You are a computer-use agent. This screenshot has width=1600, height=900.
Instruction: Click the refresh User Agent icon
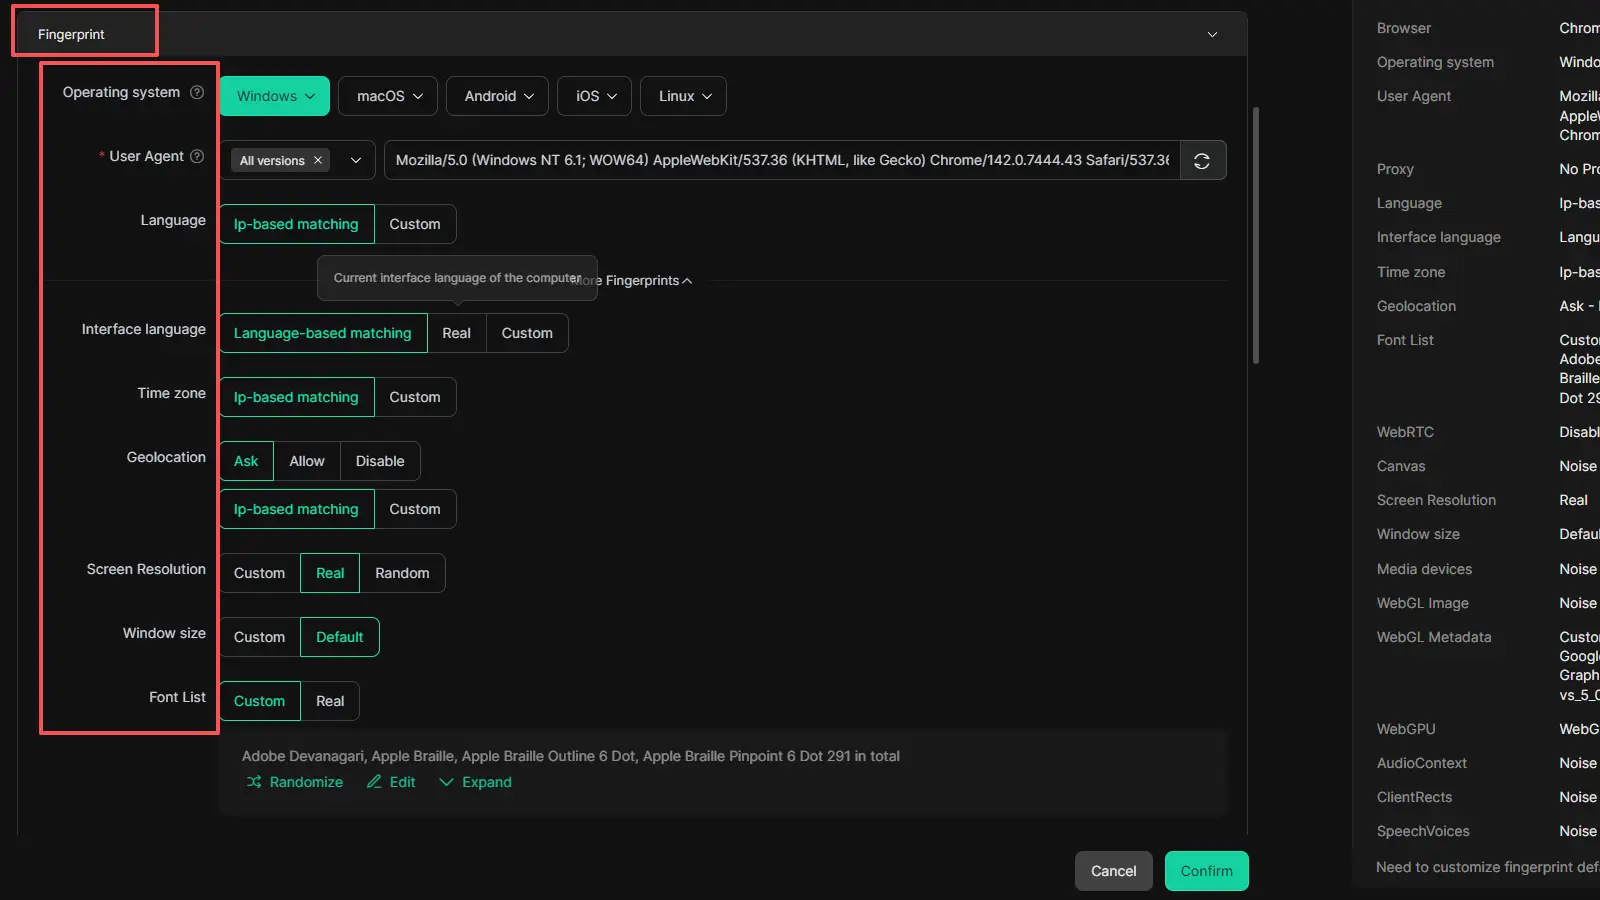1202,161
